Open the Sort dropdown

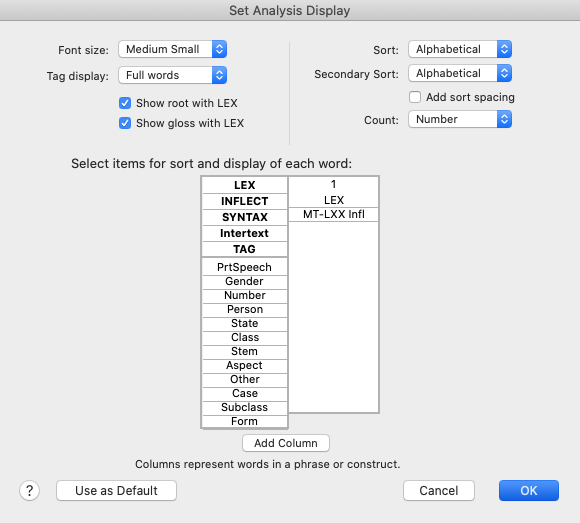click(460, 49)
